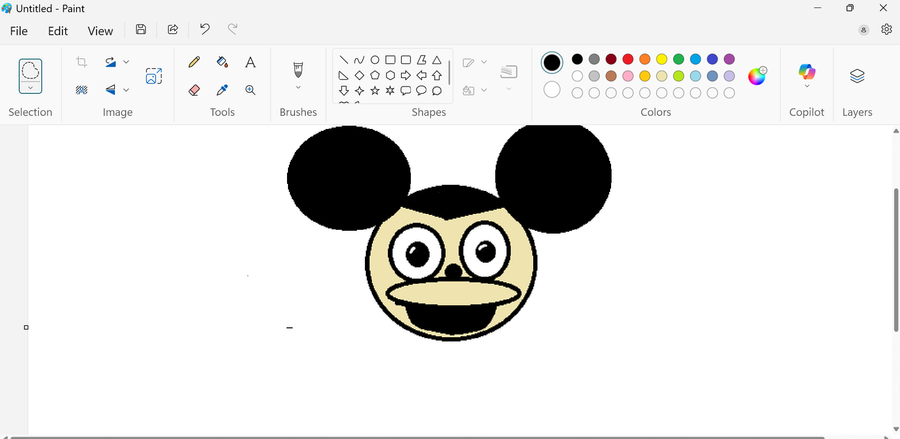Choose the Six-point star shape
900x439 pixels.
click(390, 91)
